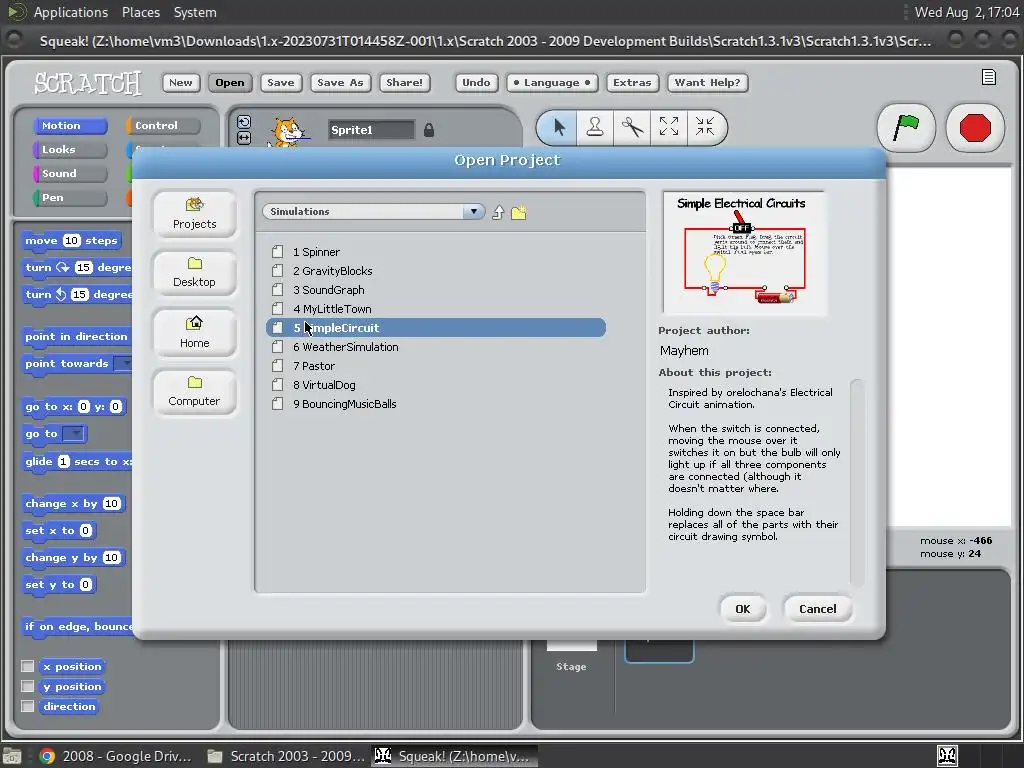Open the Home folder shortcut

(195, 332)
